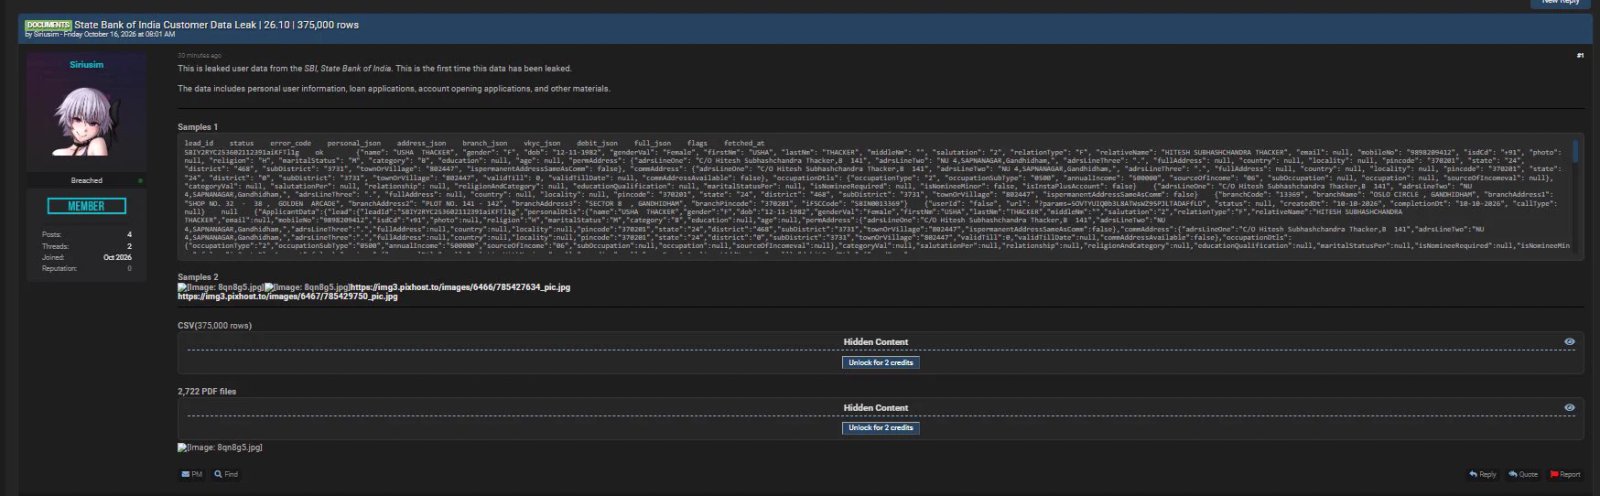Click the '2,722 PDF files' heading
Screen dimensions: 1600x496
click(x=207, y=391)
